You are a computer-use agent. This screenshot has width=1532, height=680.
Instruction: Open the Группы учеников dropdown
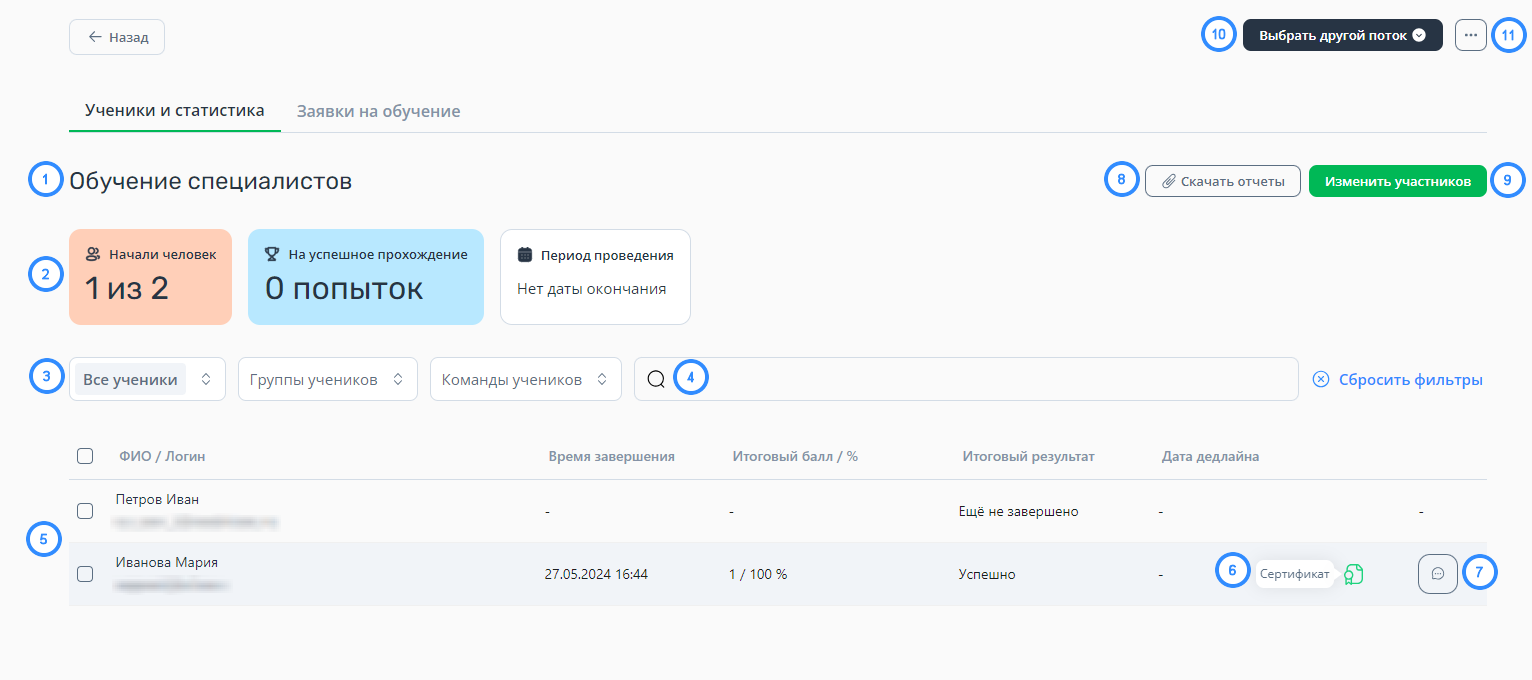click(x=327, y=380)
